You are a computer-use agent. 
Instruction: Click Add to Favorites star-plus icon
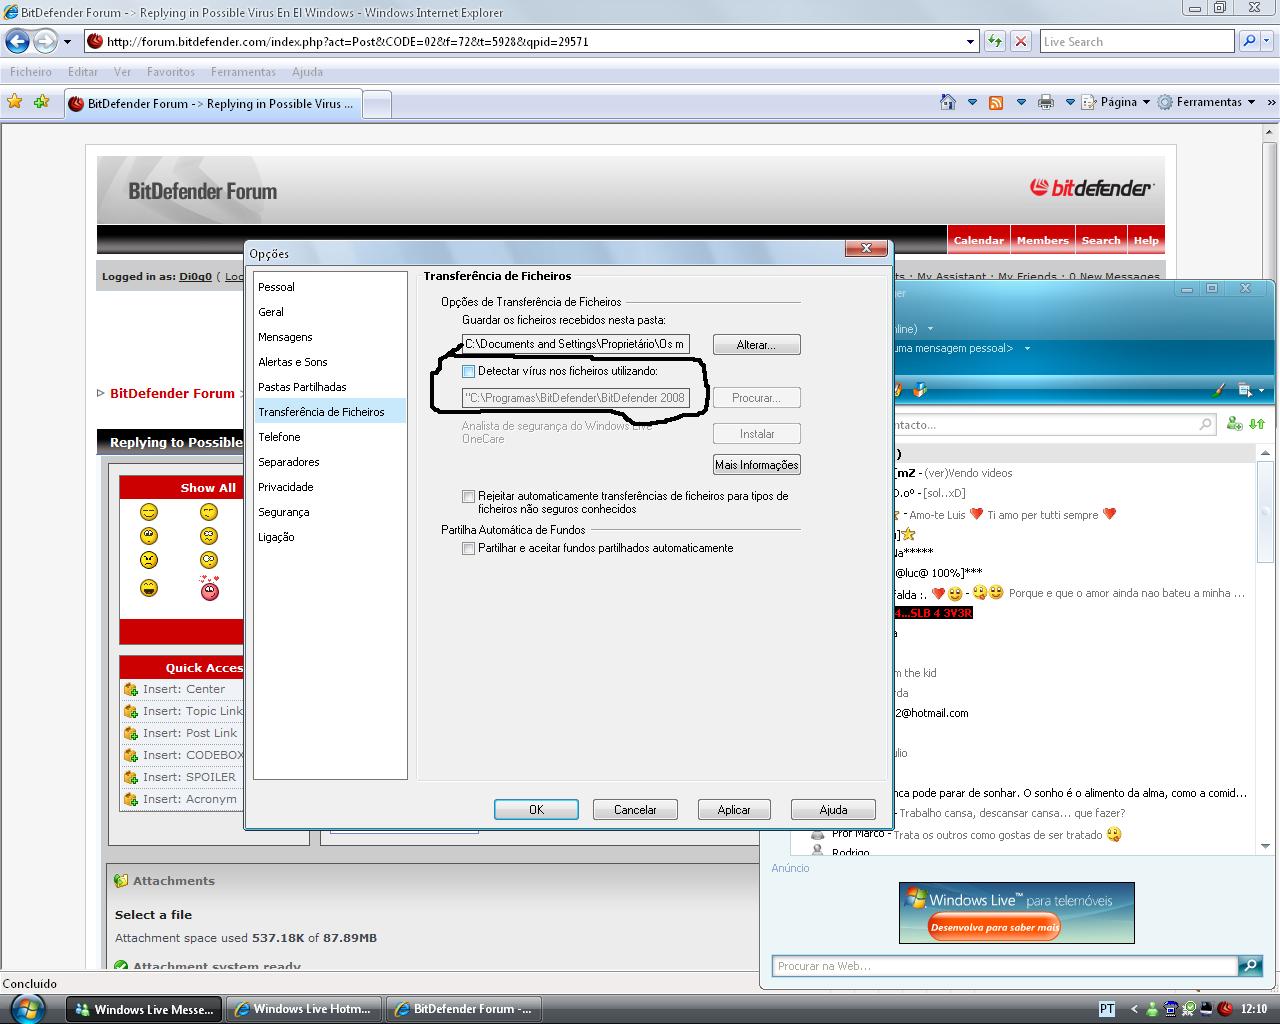click(41, 102)
